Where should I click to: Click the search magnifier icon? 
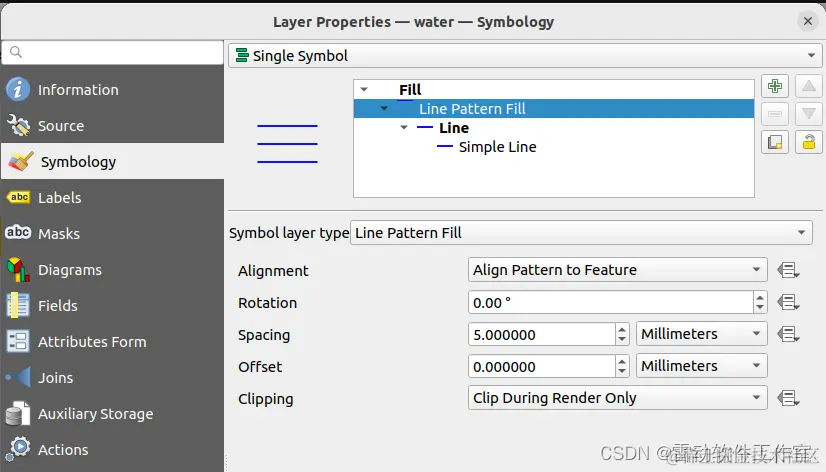point(16,52)
